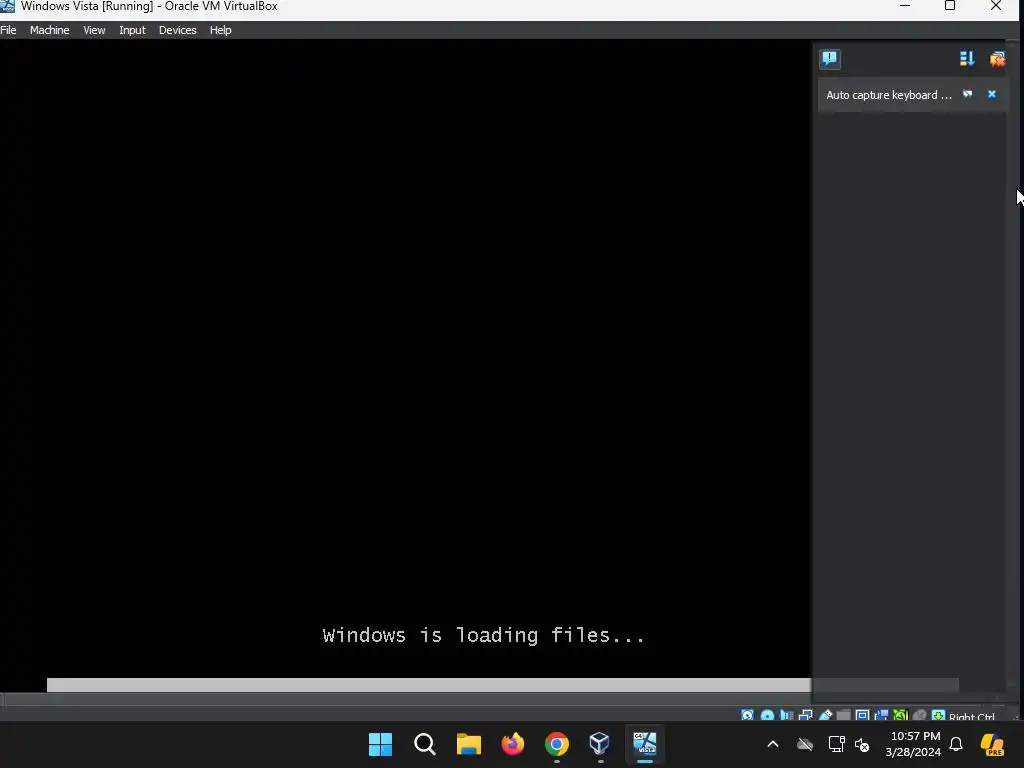Open the File menu
Viewport: 1024px width, 768px height.
[8, 30]
